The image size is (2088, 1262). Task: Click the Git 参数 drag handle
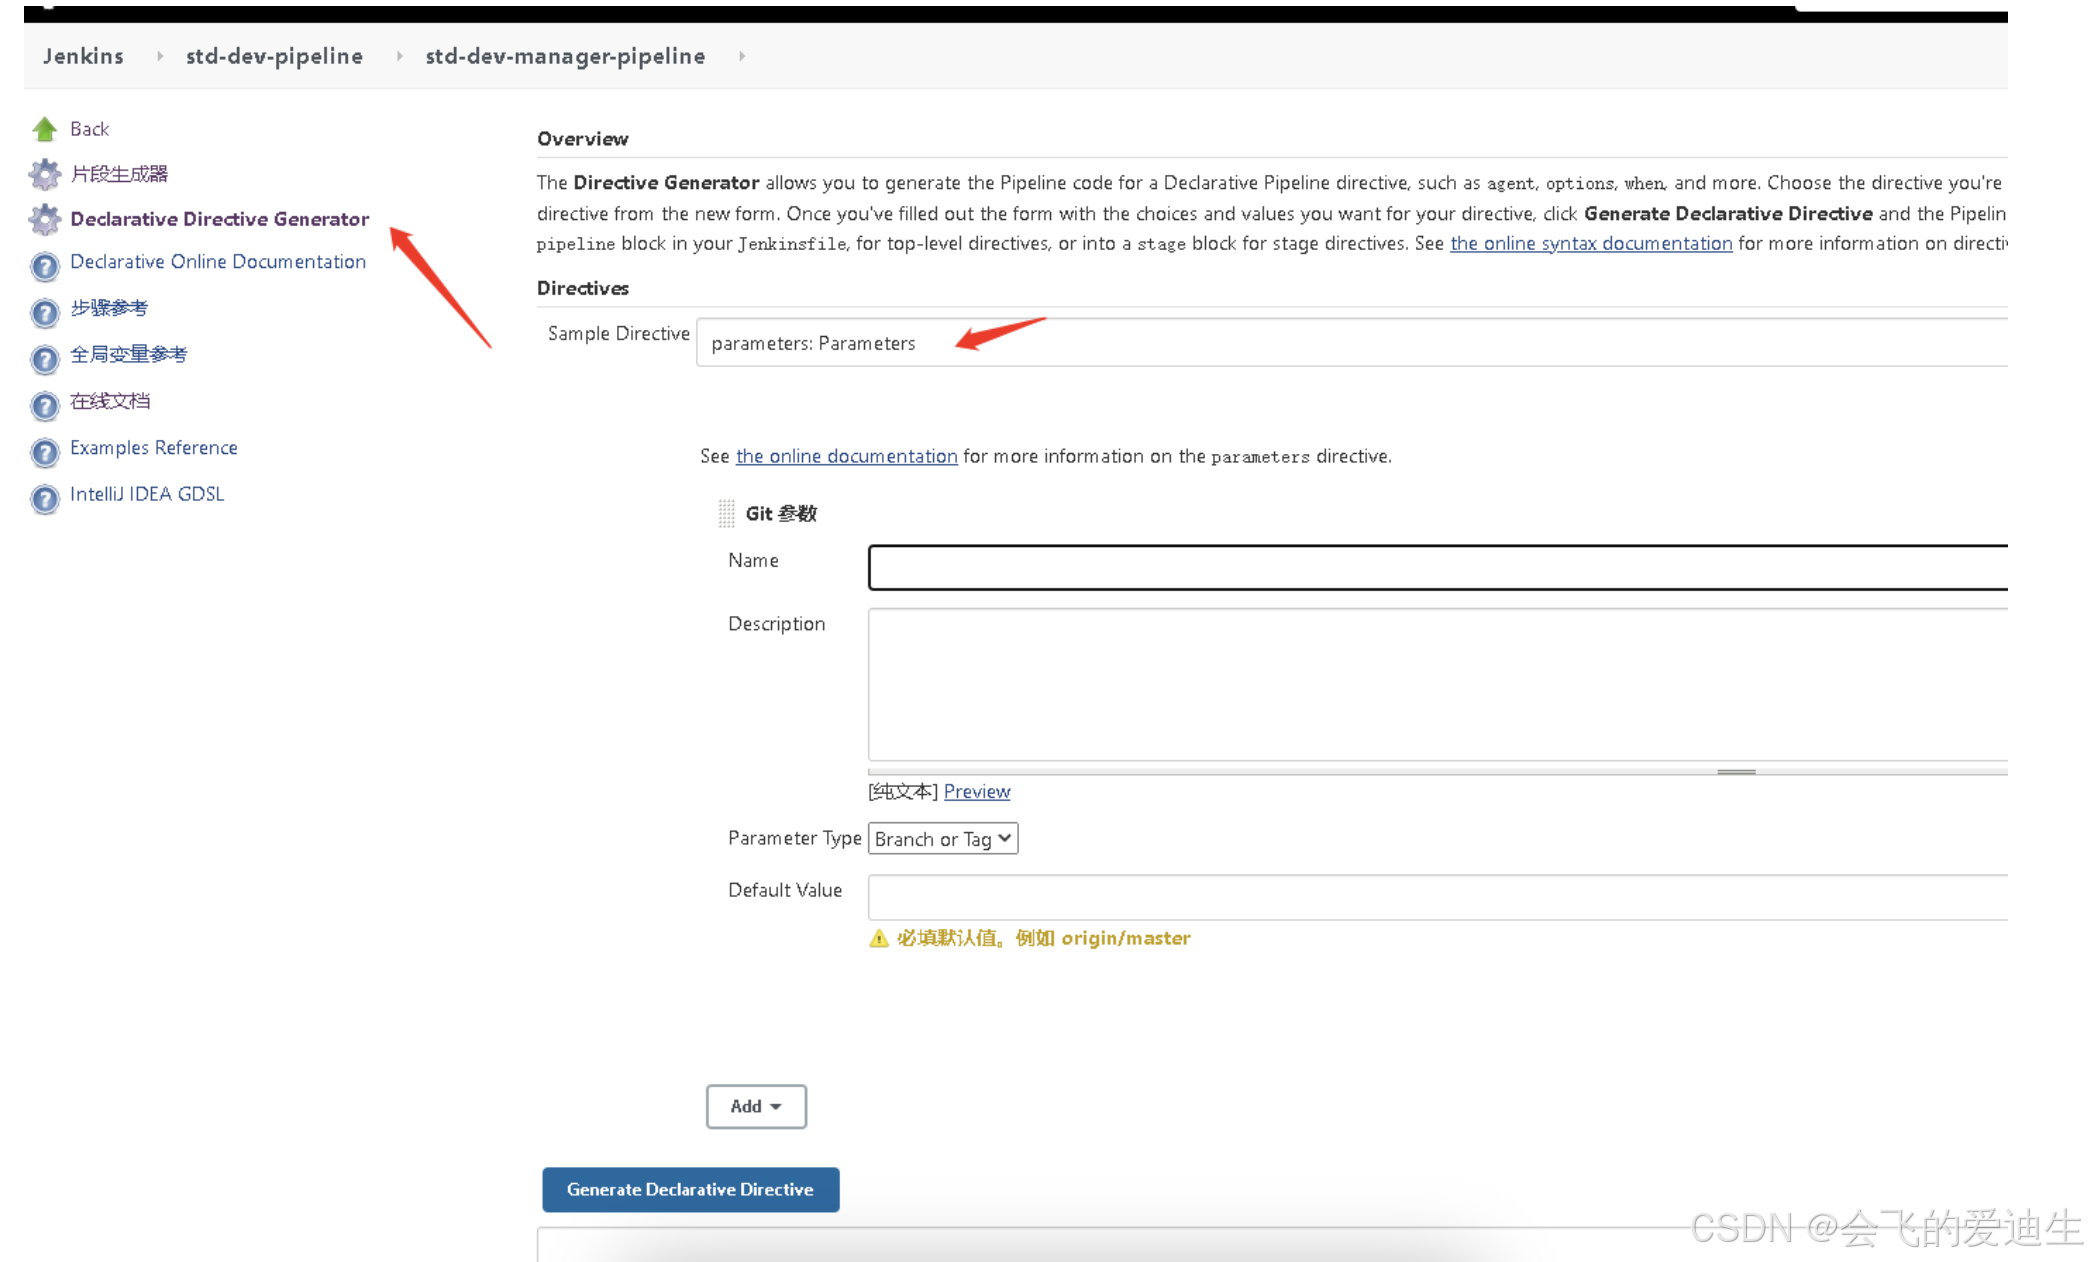pyautogui.click(x=726, y=513)
